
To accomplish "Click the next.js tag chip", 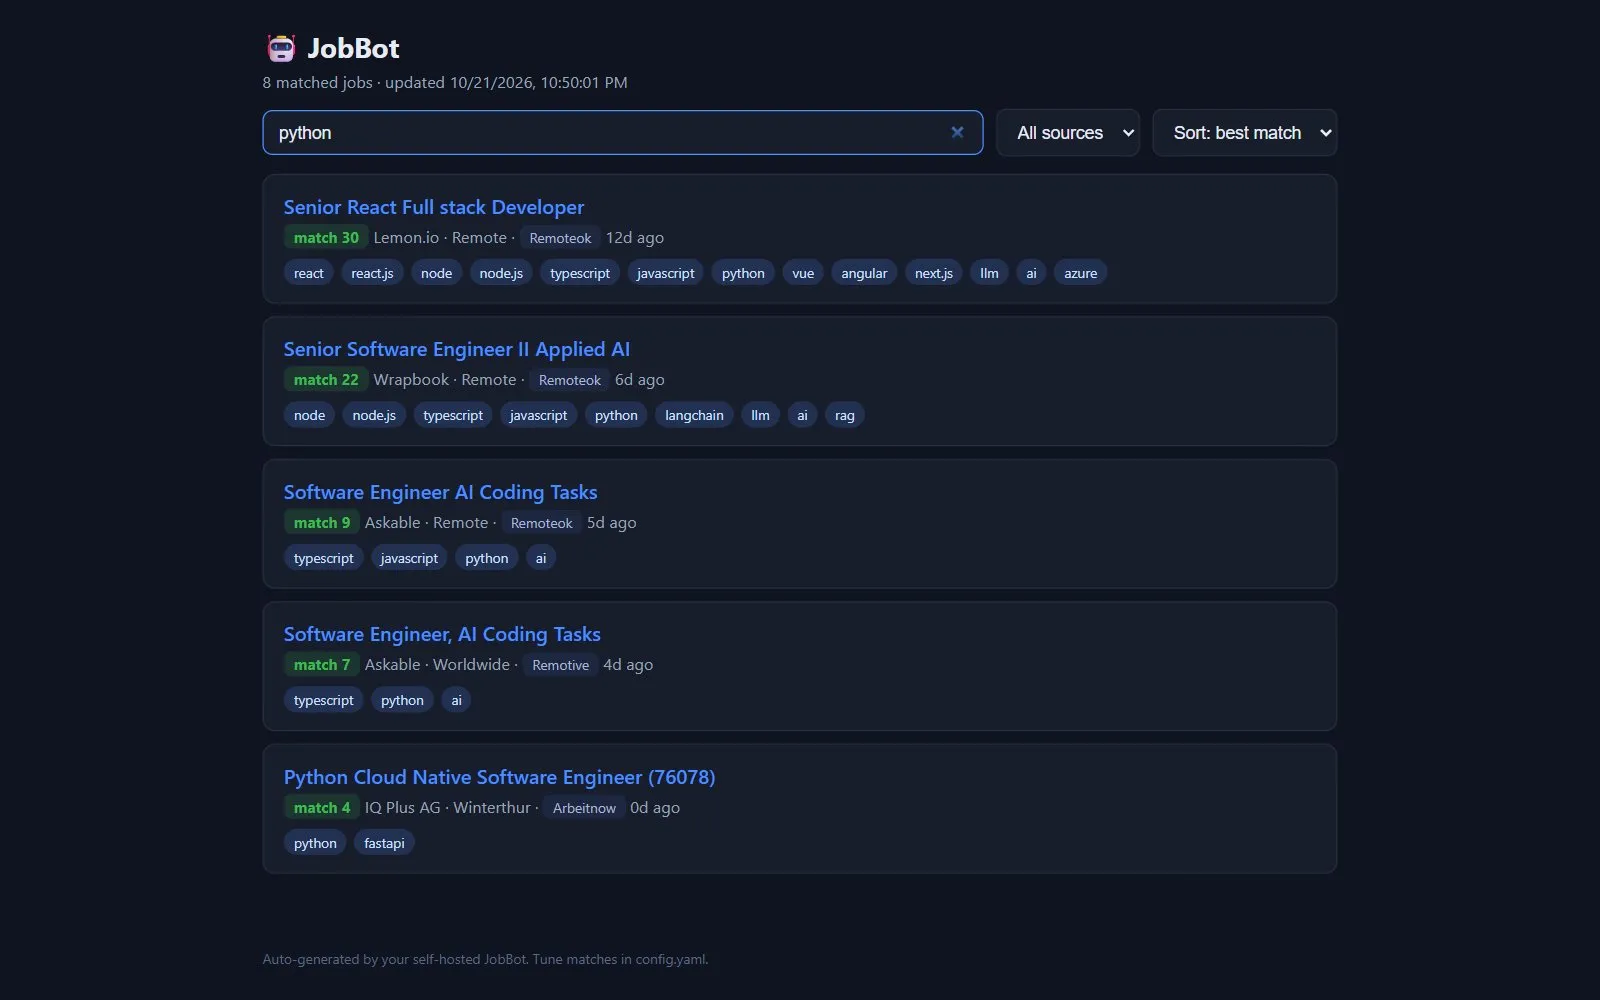I will (934, 273).
